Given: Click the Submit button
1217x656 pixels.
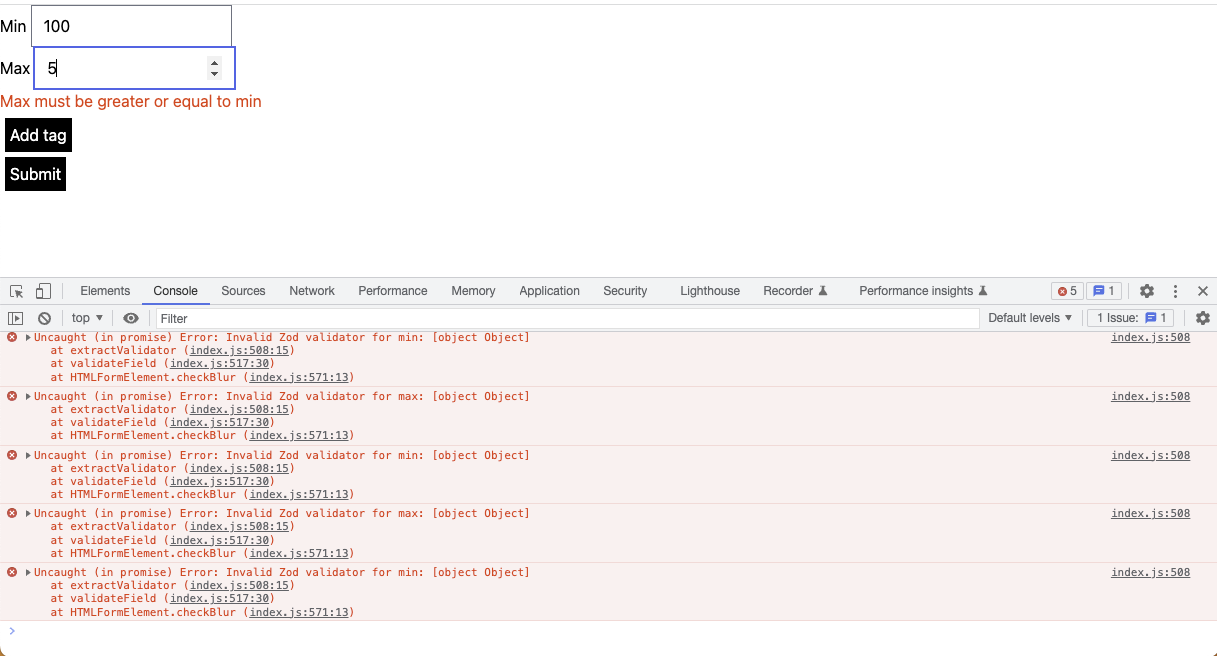Looking at the screenshot, I should tap(35, 173).
